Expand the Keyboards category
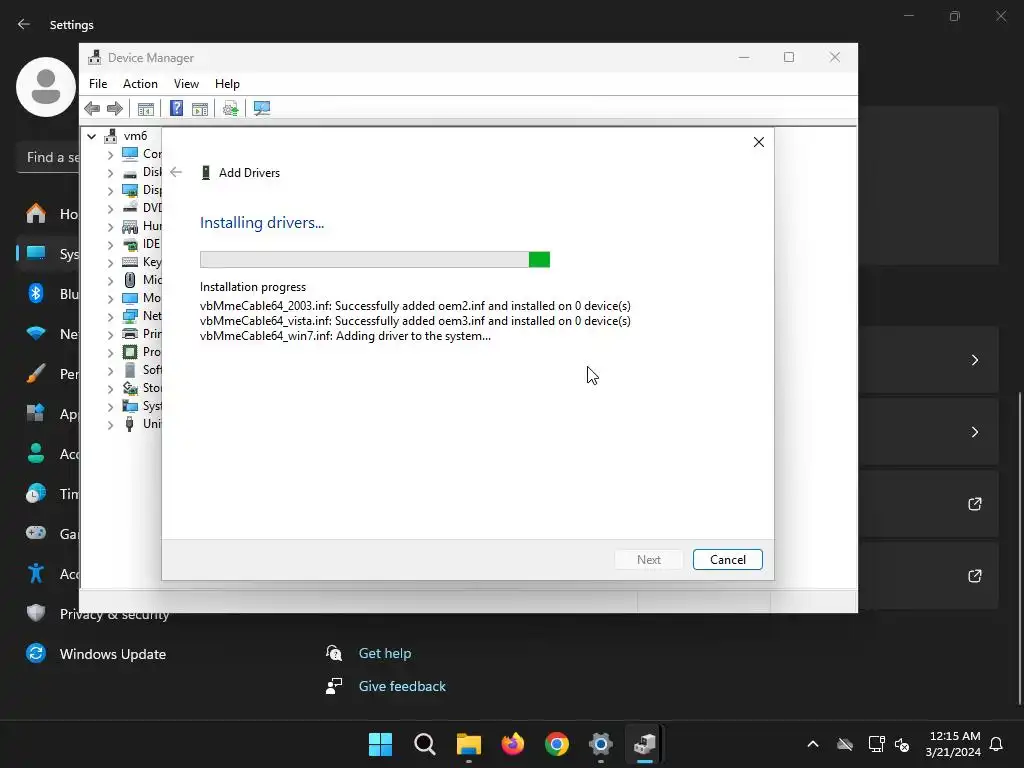Viewport: 1024px width, 768px height. point(110,263)
